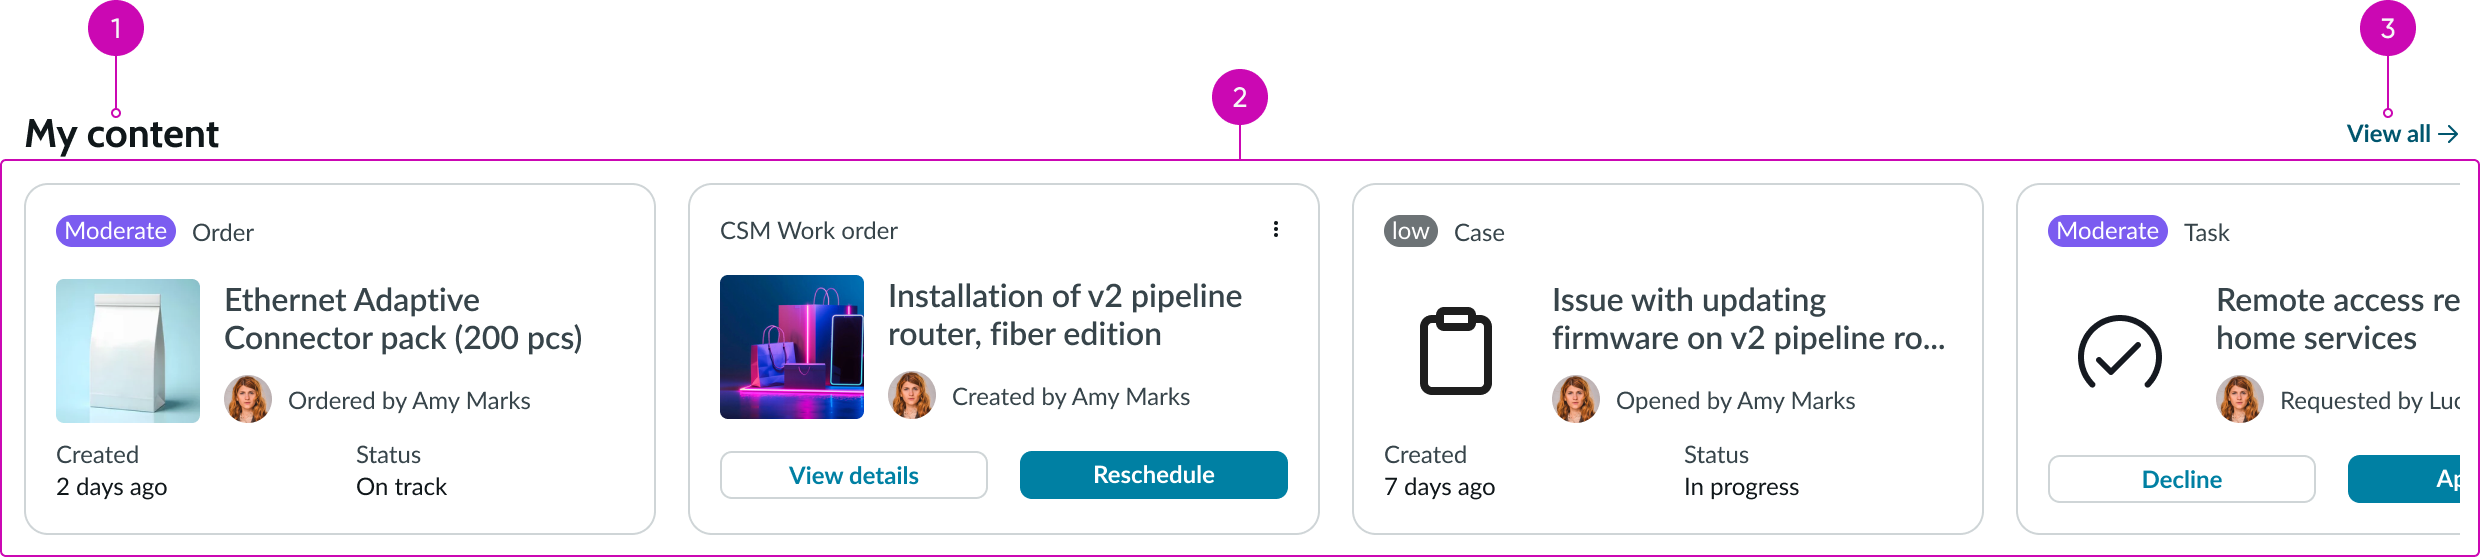Click the View all link
This screenshot has width=2480, height=557.
pos(2388,134)
